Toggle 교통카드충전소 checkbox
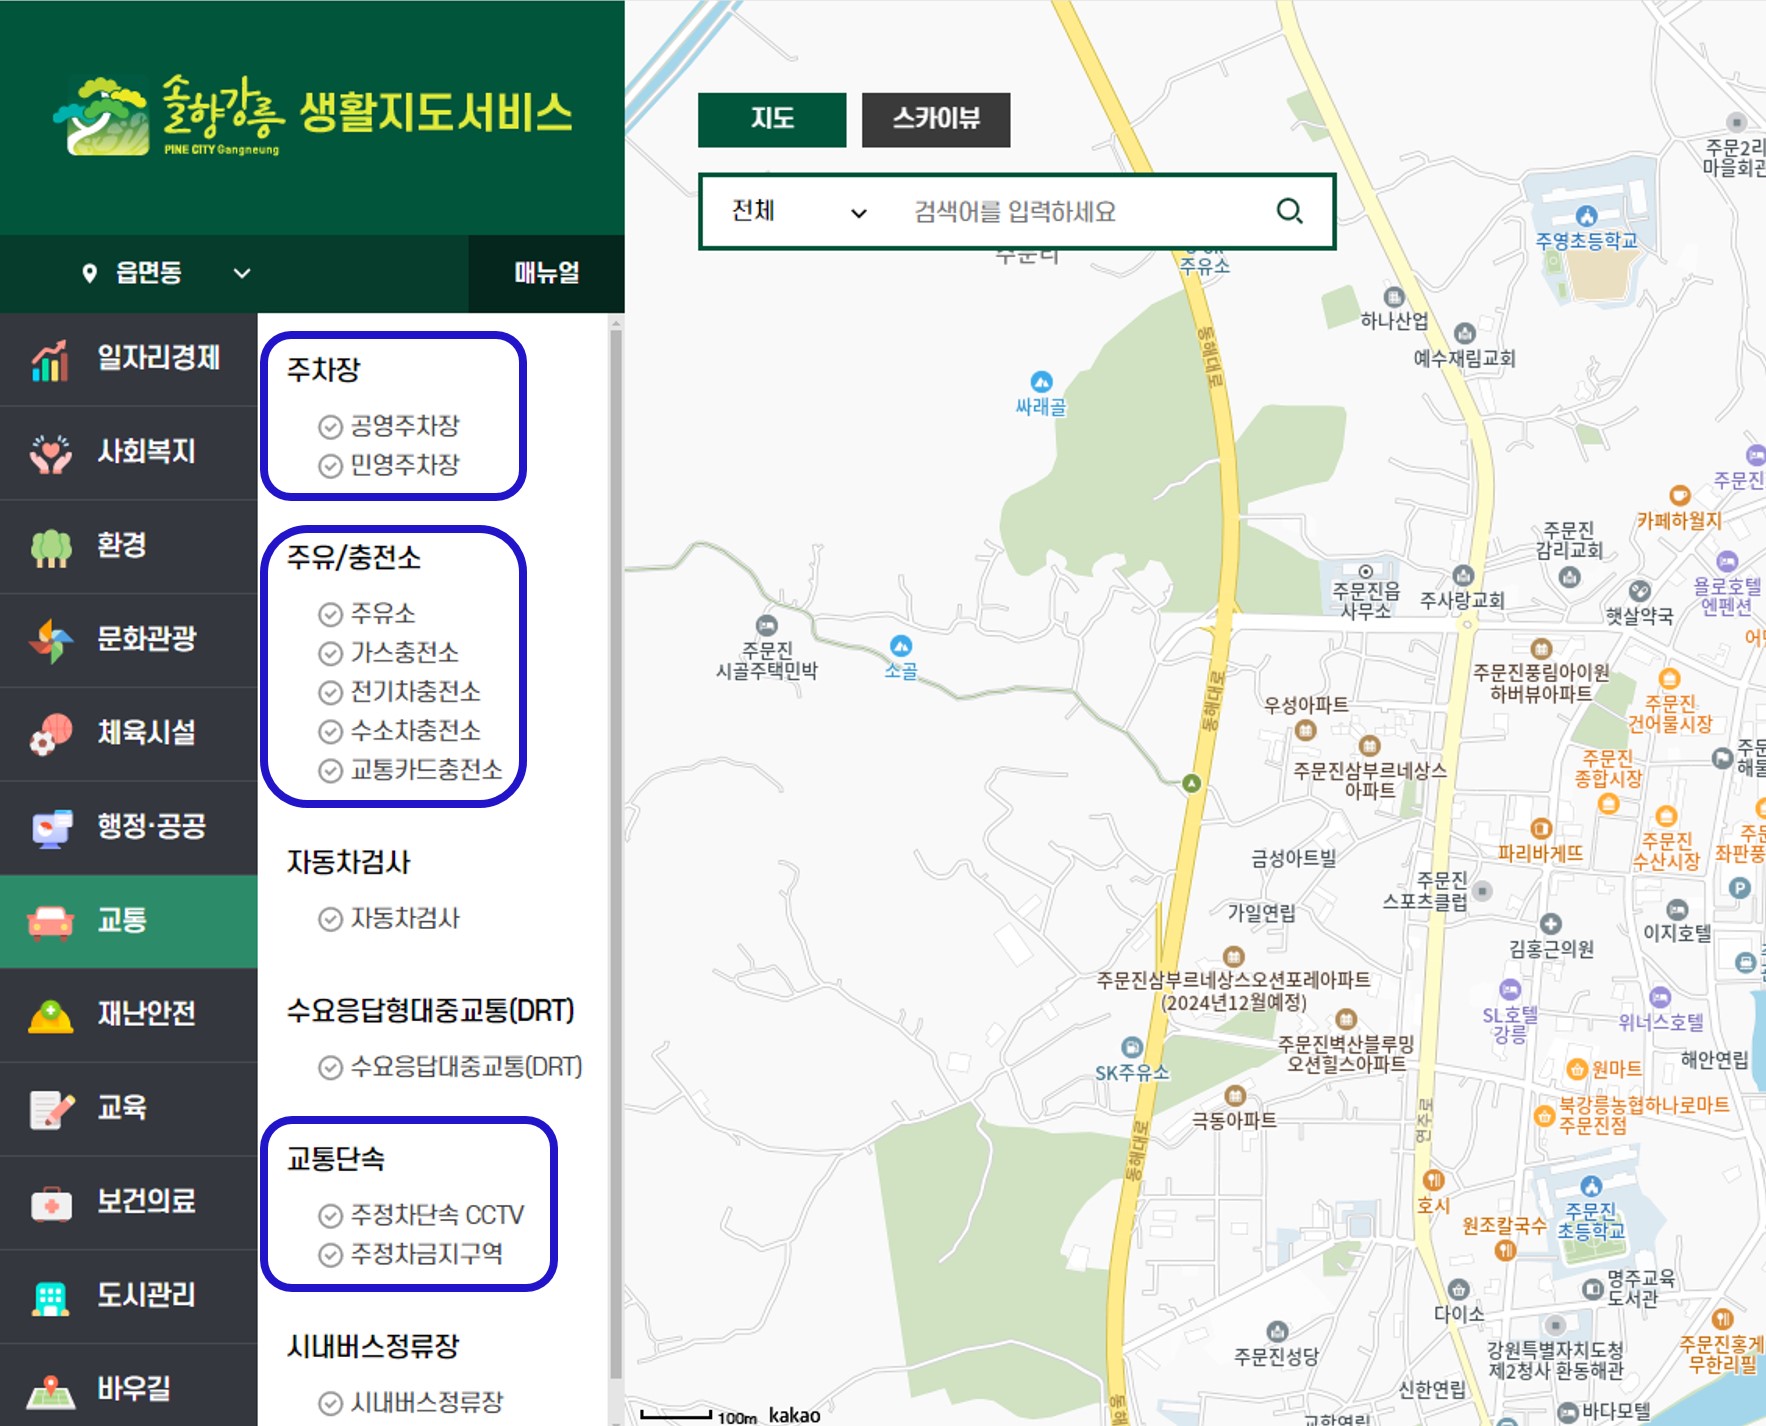This screenshot has width=1766, height=1426. [330, 771]
